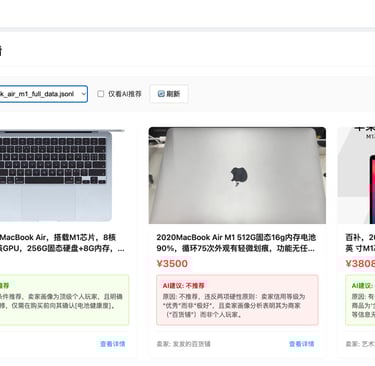Open 查看详情 for the 256G固态硬盘+8G内存 card
Viewport: 375px width, 366px height.
click(113, 344)
